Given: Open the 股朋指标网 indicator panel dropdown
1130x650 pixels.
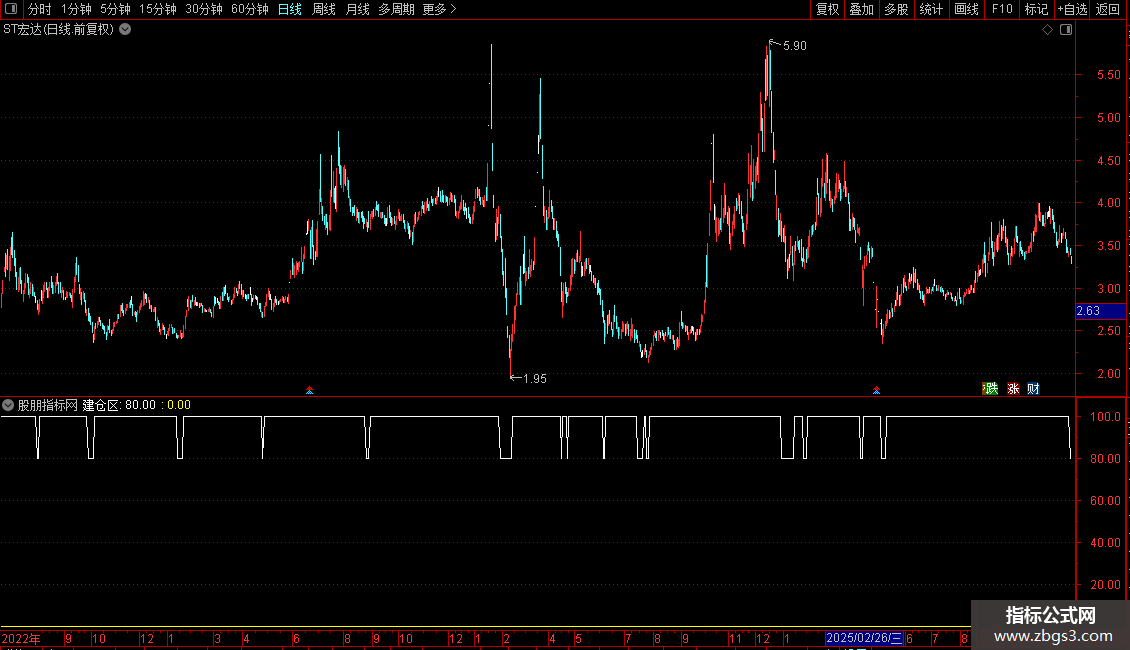Looking at the screenshot, I should coord(8,405).
